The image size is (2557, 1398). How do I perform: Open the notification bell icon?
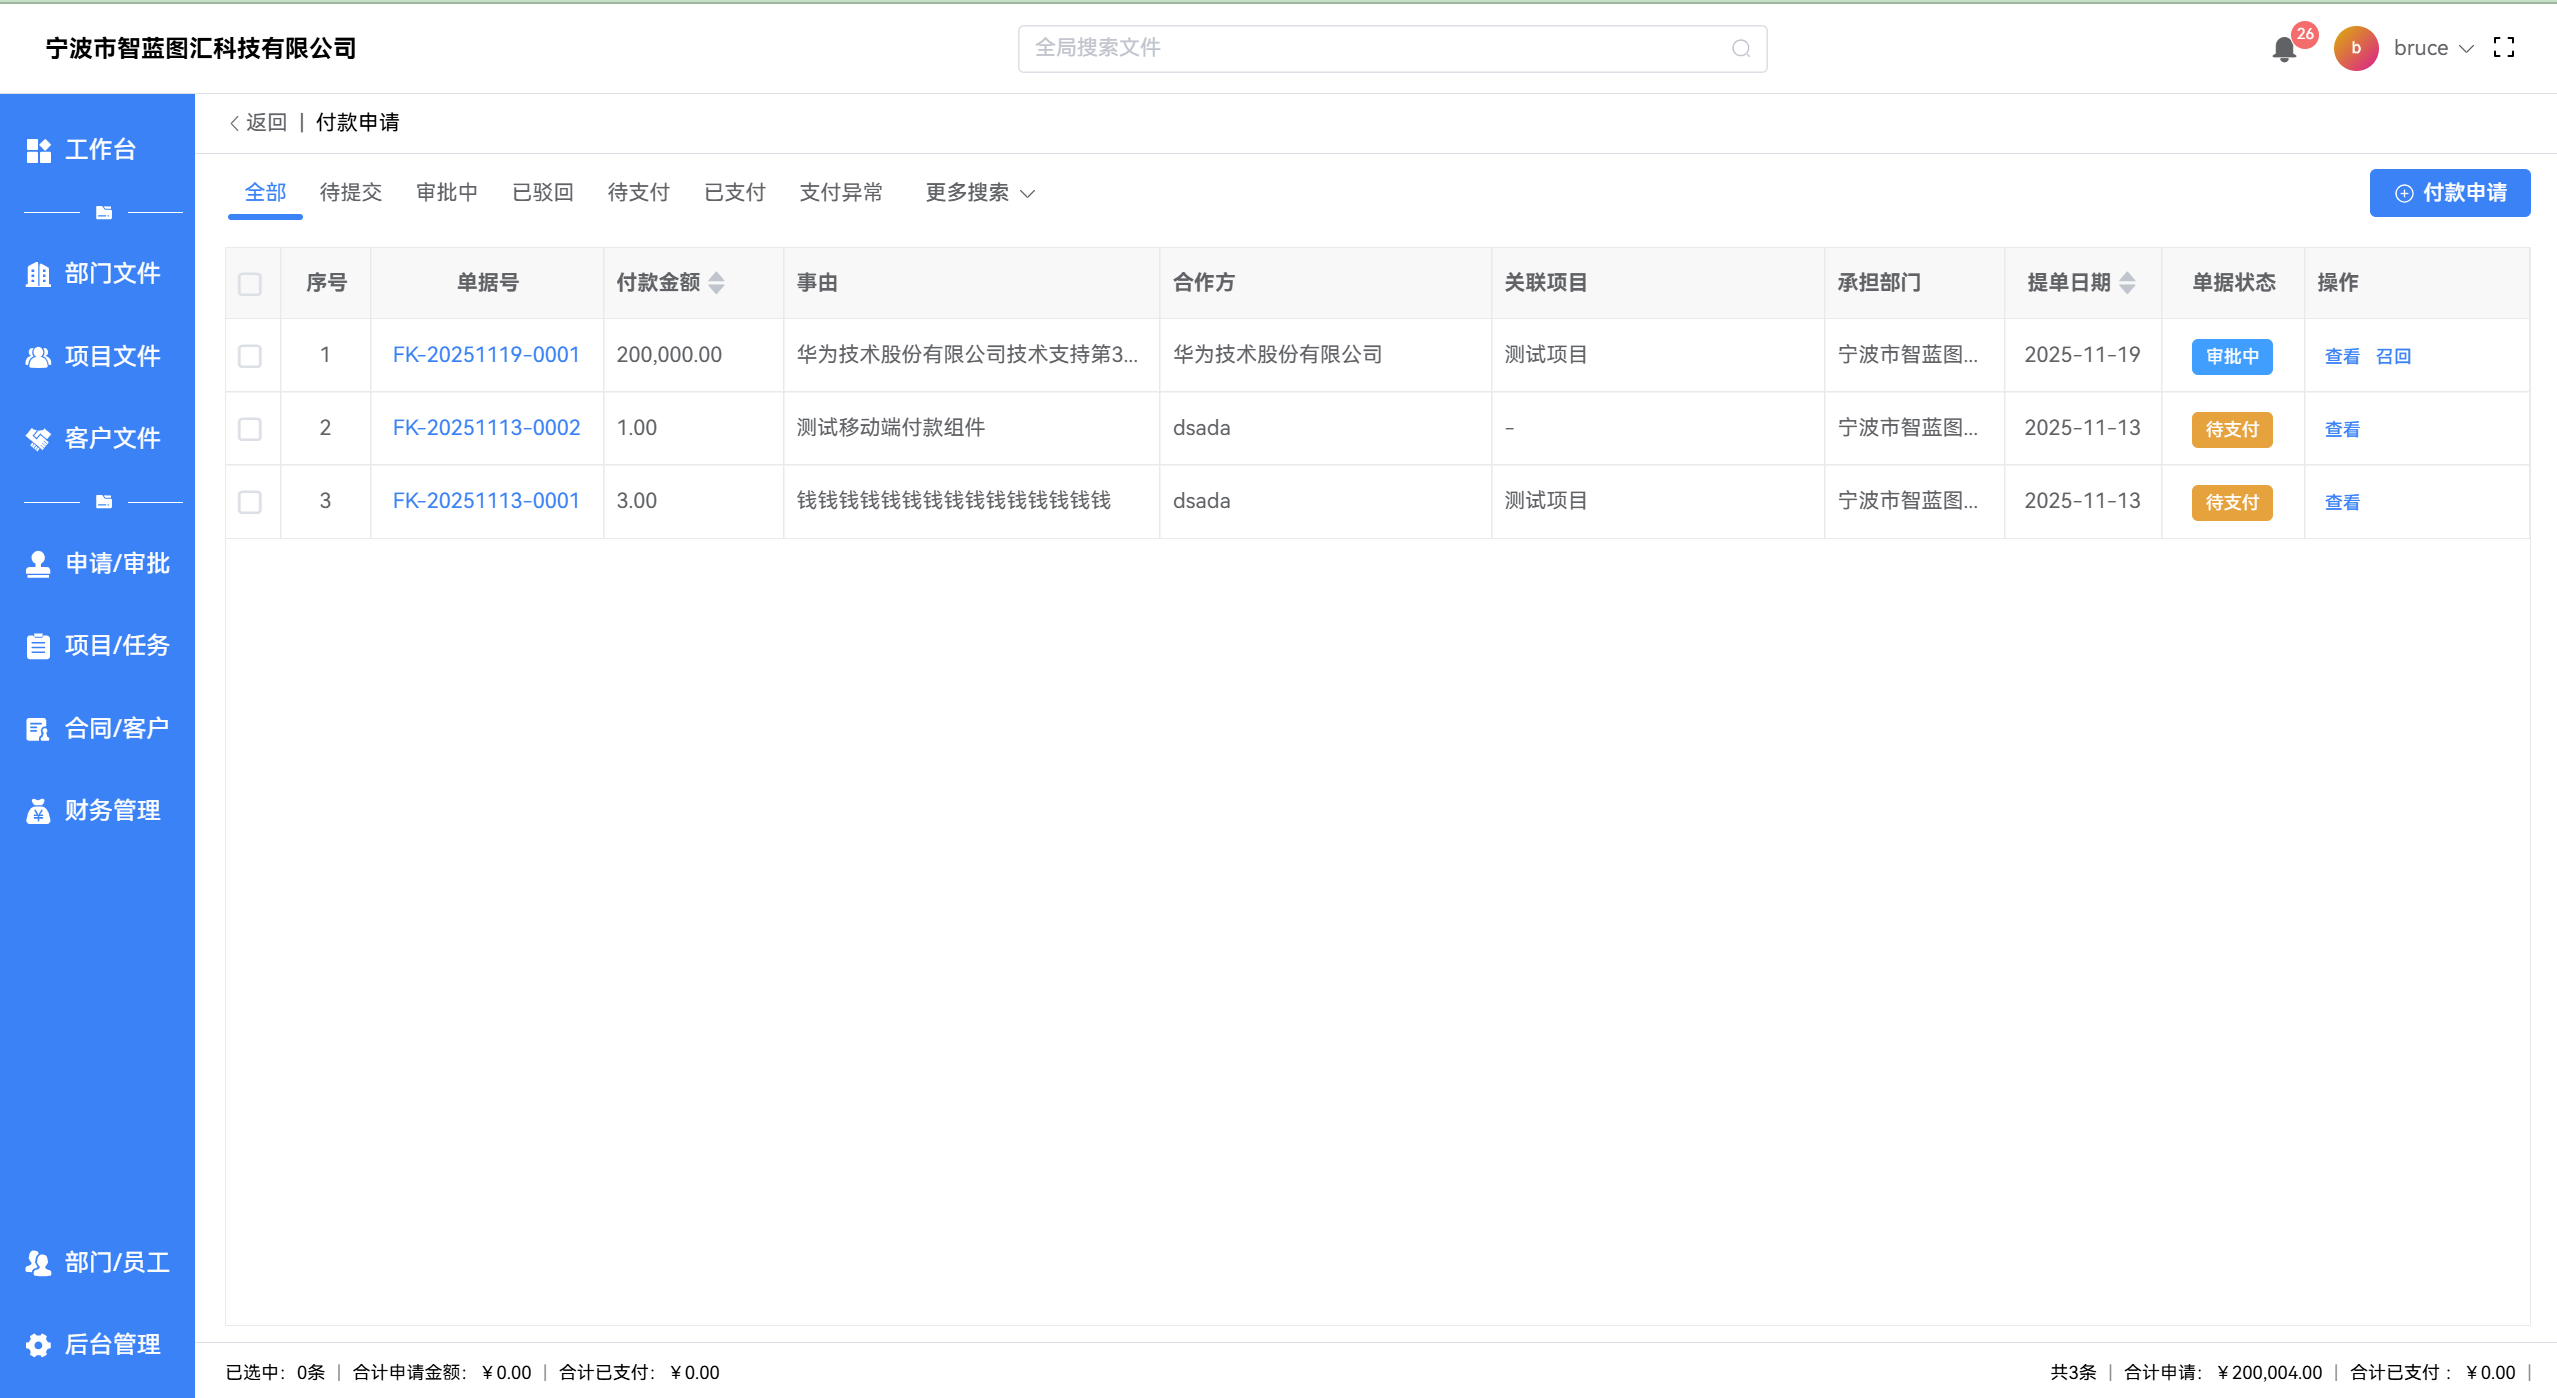click(2283, 49)
